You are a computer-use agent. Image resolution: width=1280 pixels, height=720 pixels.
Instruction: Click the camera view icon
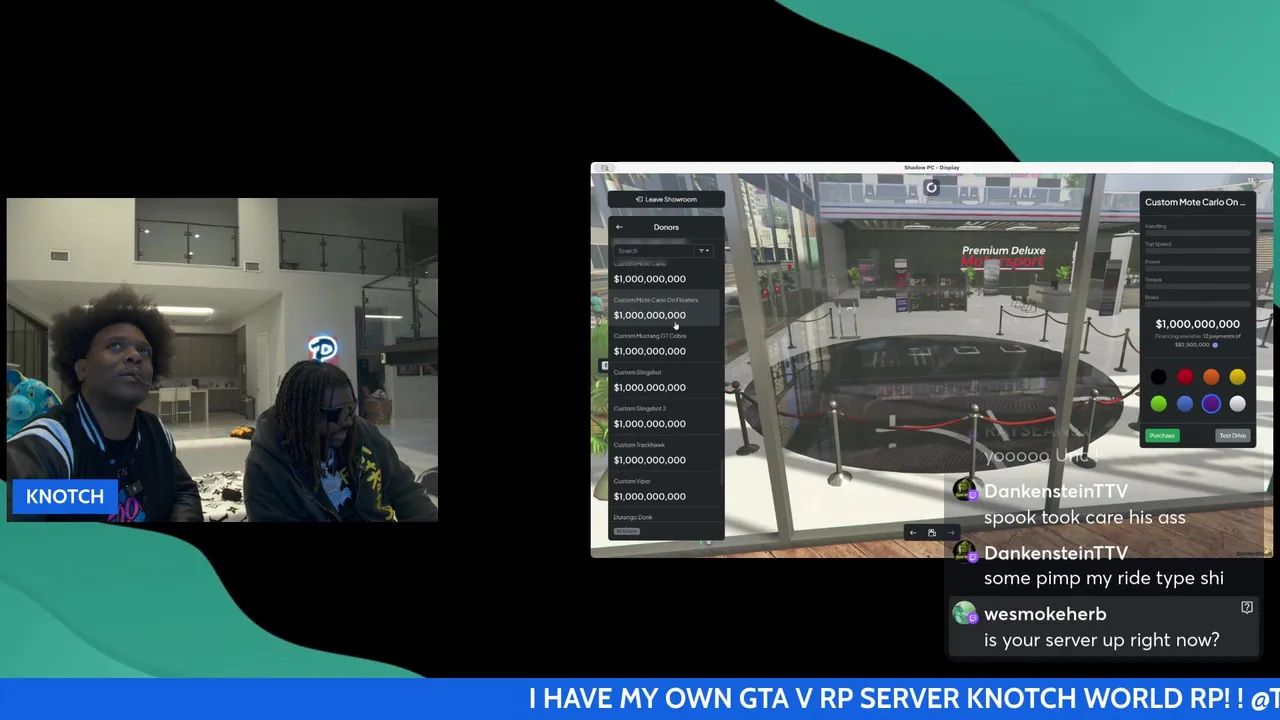pyautogui.click(x=932, y=533)
